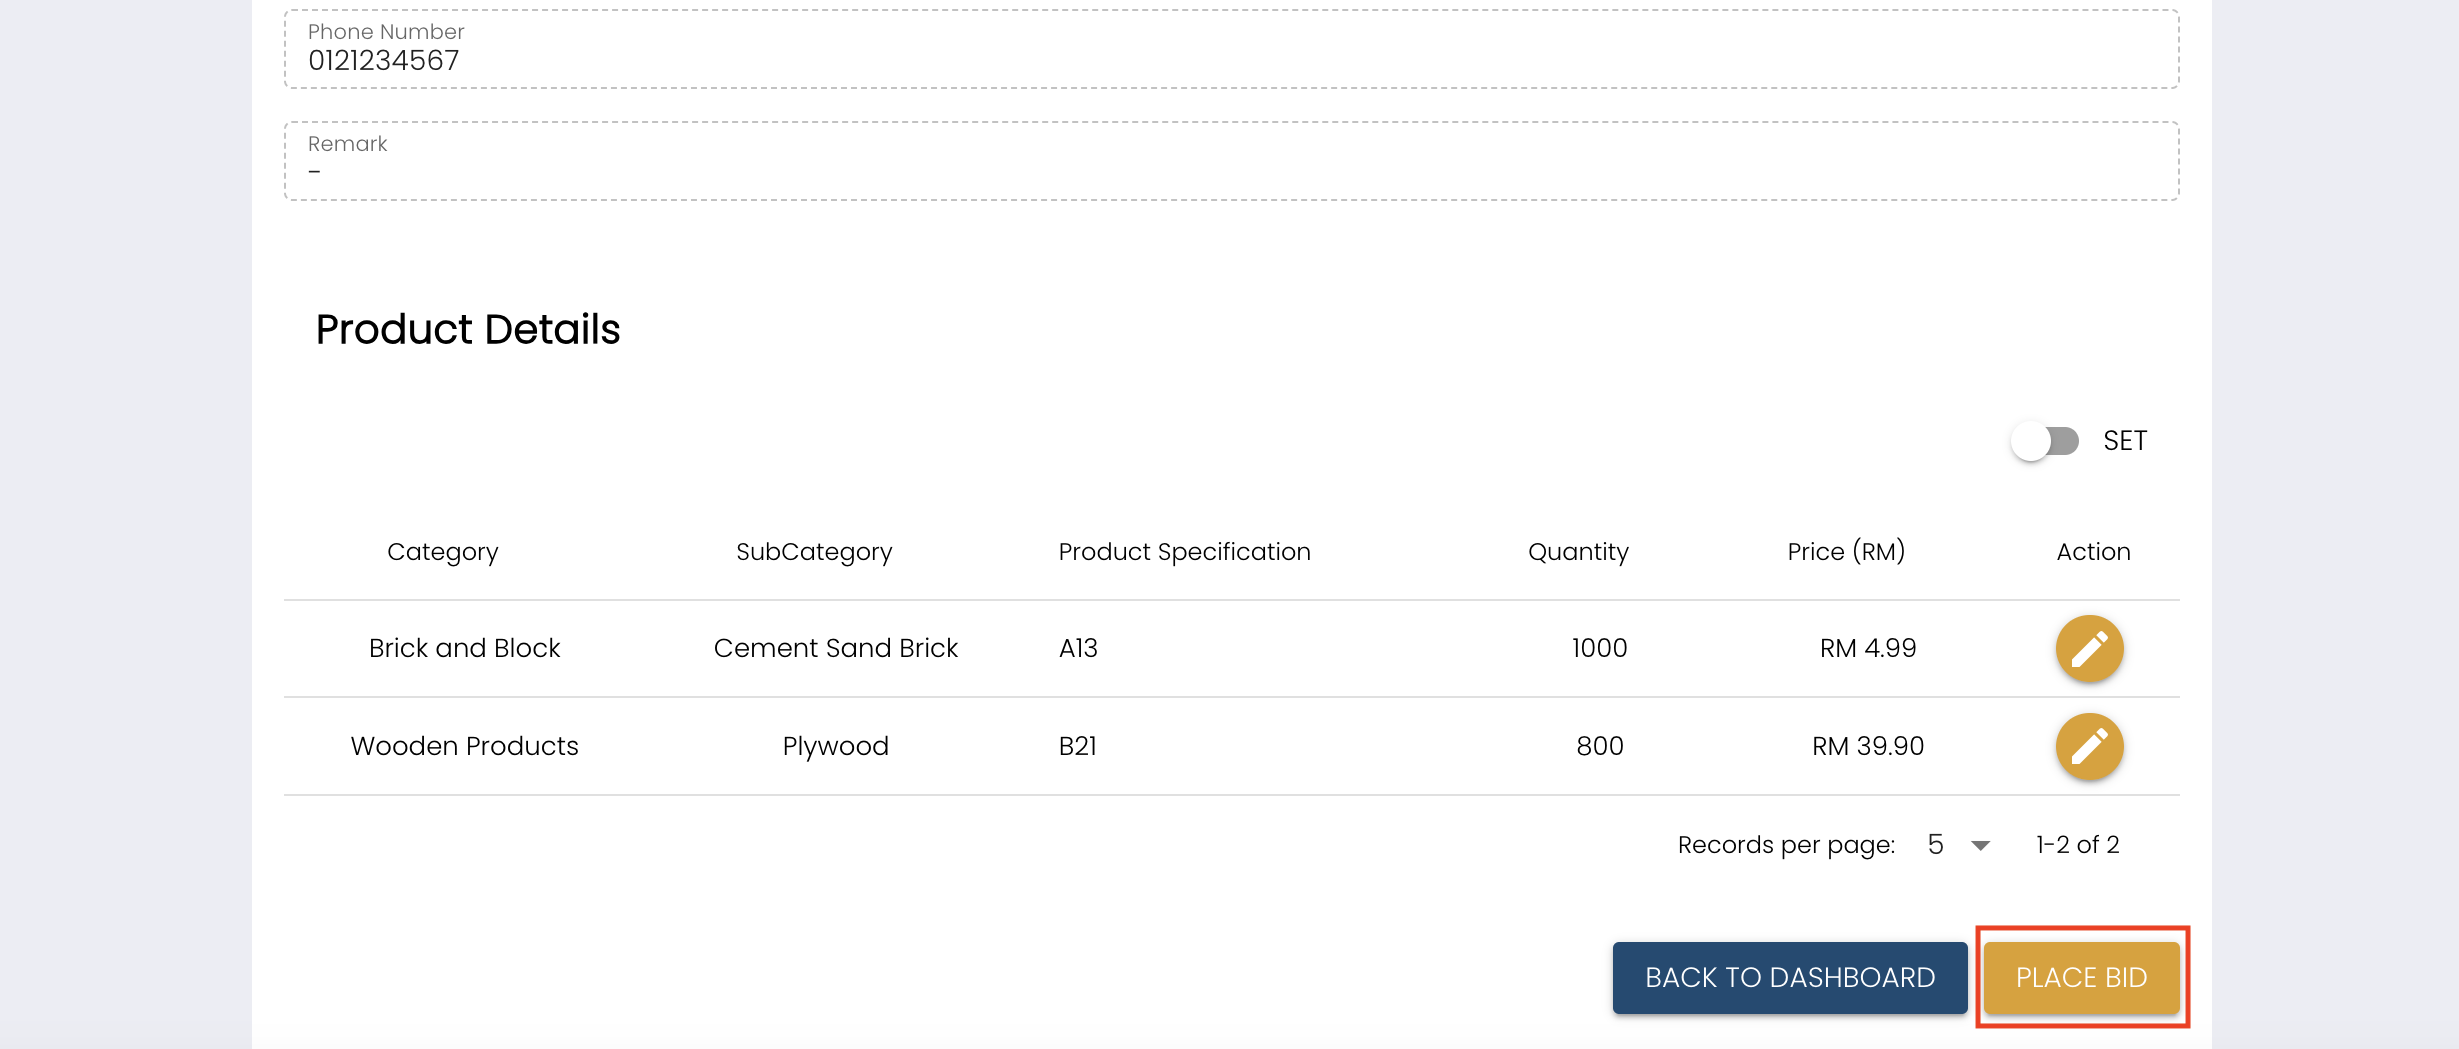Viewport: 2459px width, 1049px height.
Task: Click the PLACE BID button
Action: (2081, 977)
